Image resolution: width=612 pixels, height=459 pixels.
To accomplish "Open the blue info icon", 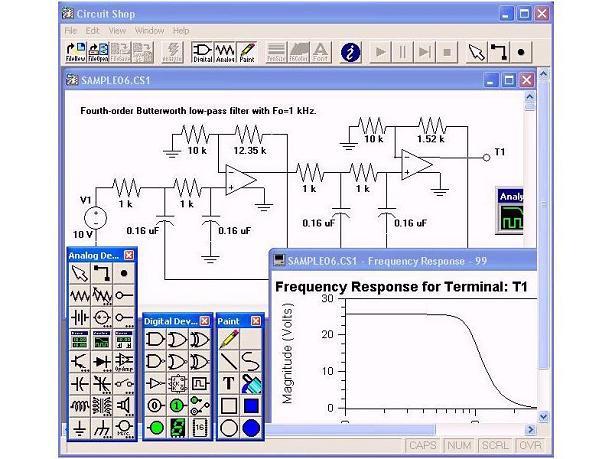I will coord(350,52).
